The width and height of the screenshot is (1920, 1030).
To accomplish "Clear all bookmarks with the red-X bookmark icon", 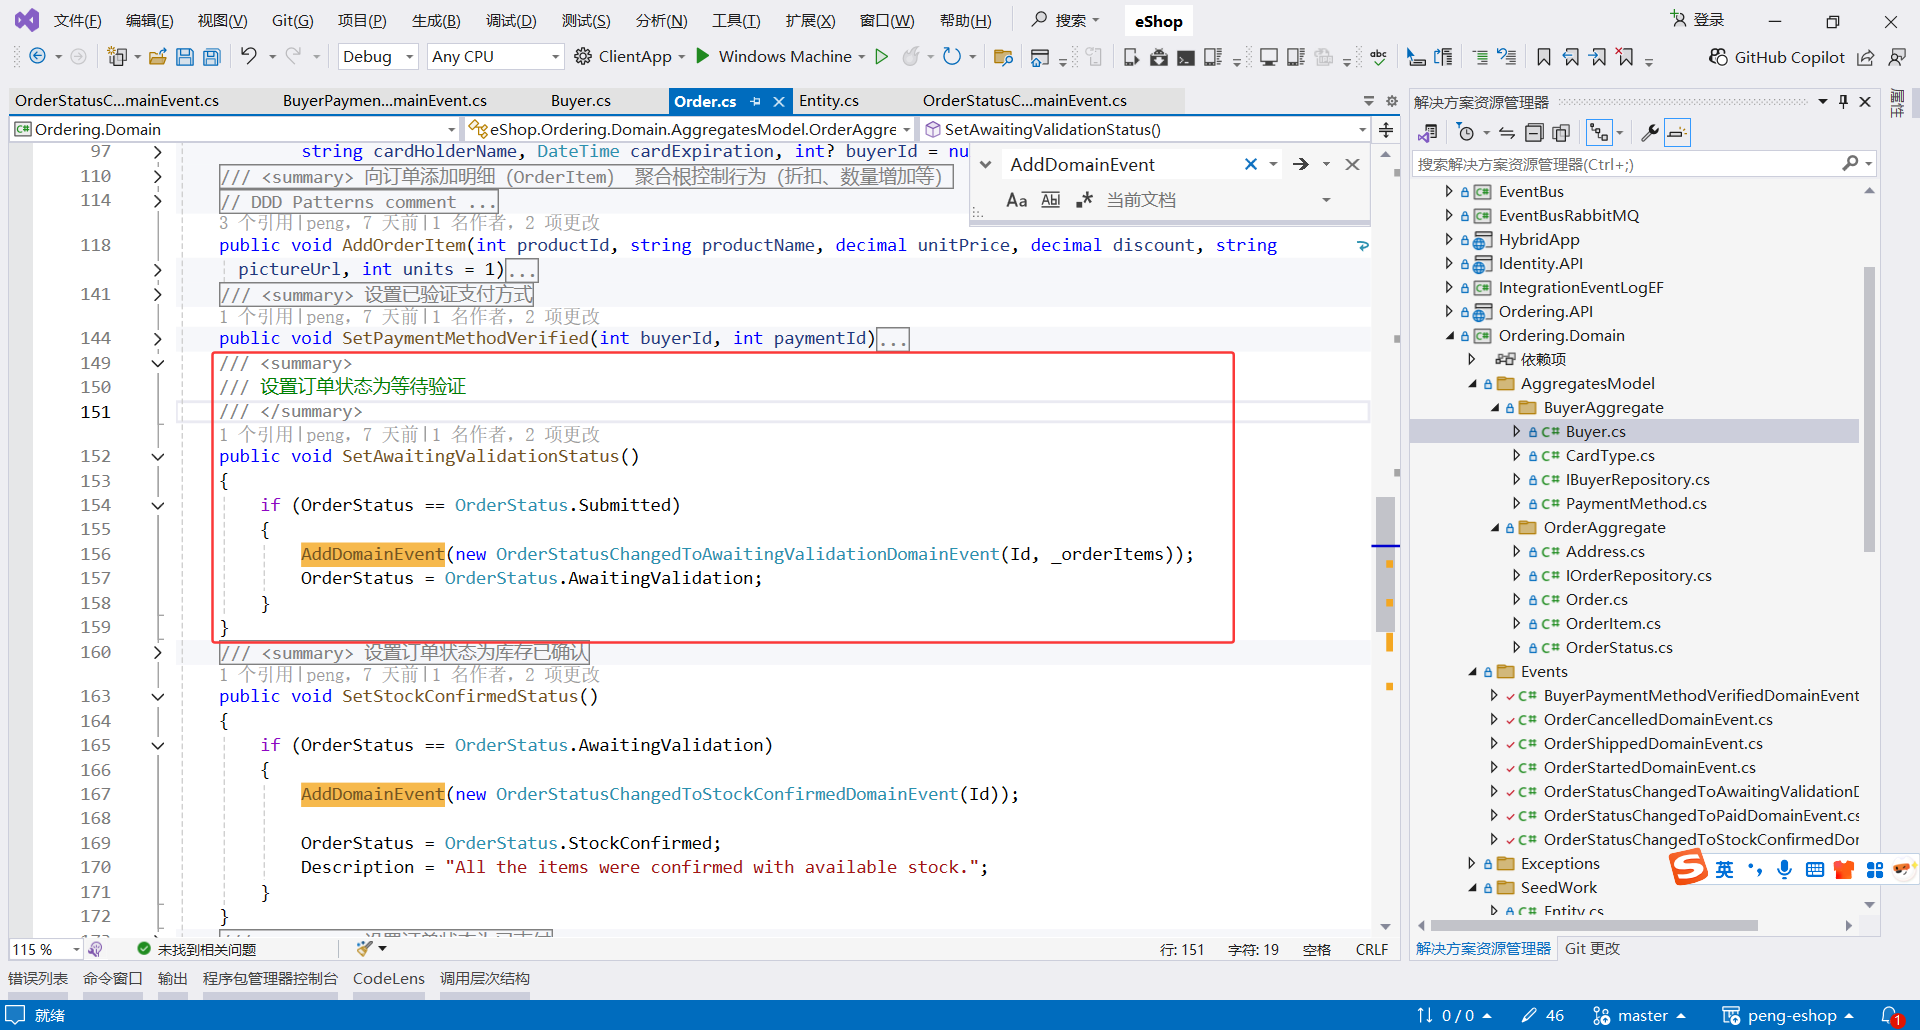I will click(x=1625, y=57).
